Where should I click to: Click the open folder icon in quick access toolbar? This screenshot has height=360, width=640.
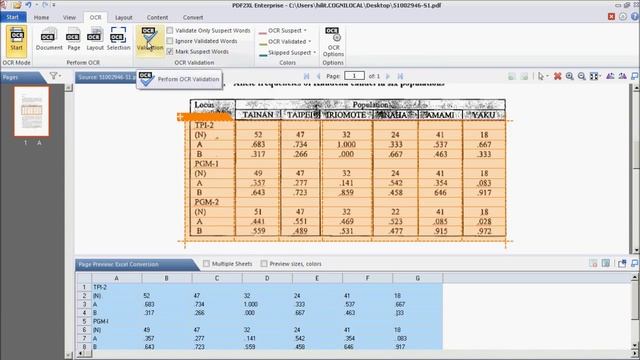click(17, 5)
